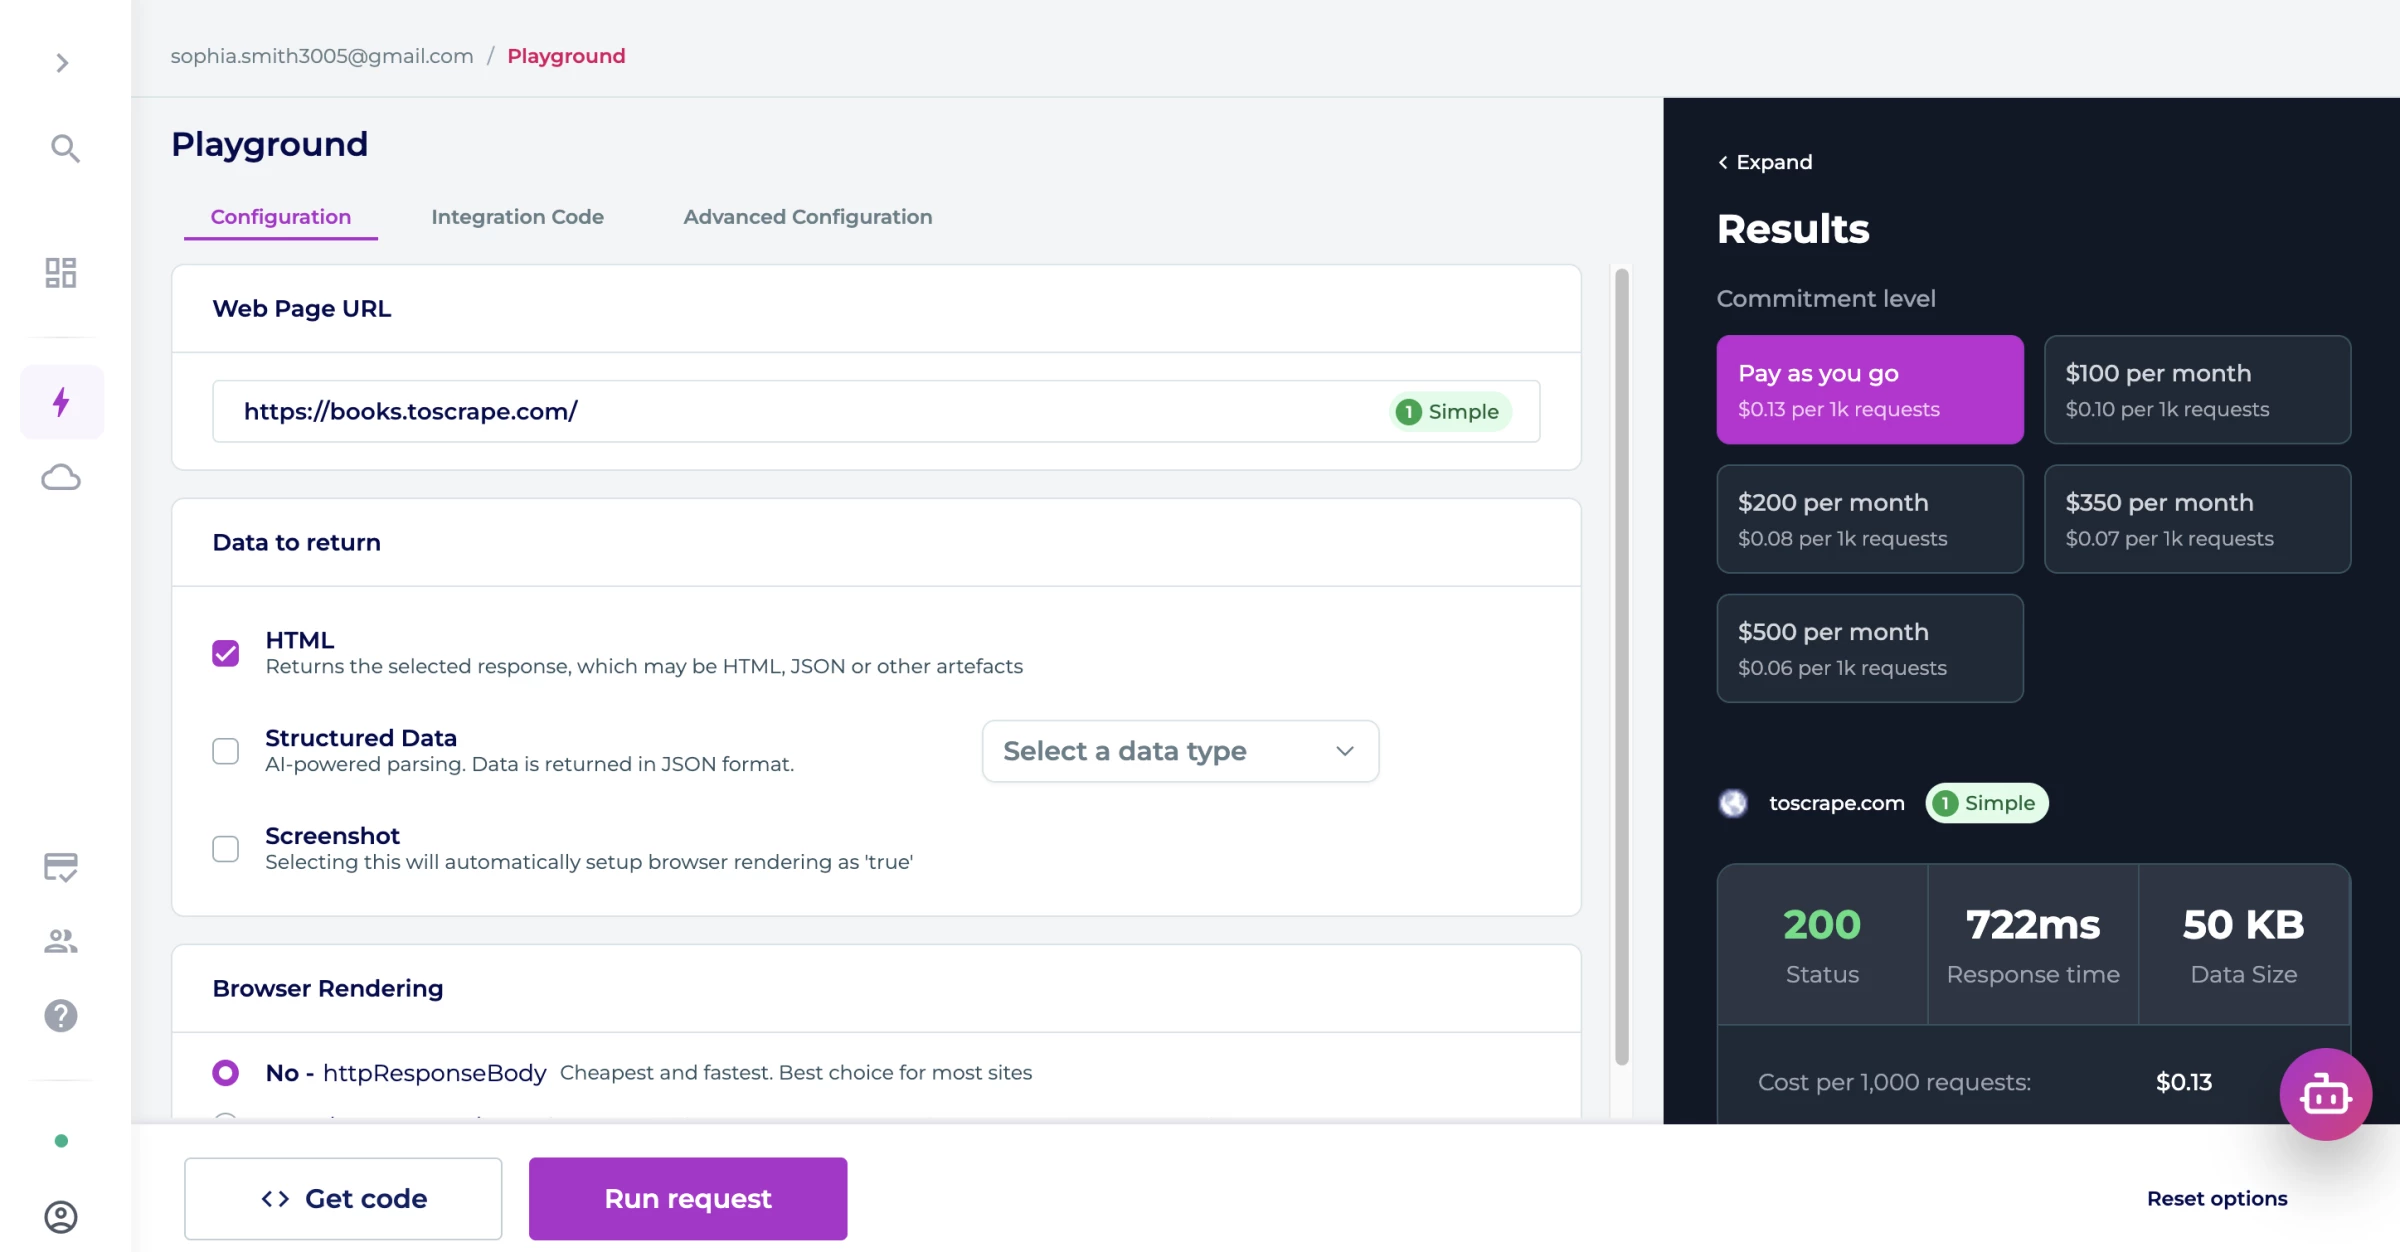Open the search icon in the sidebar
The image size is (2400, 1252).
click(x=65, y=148)
